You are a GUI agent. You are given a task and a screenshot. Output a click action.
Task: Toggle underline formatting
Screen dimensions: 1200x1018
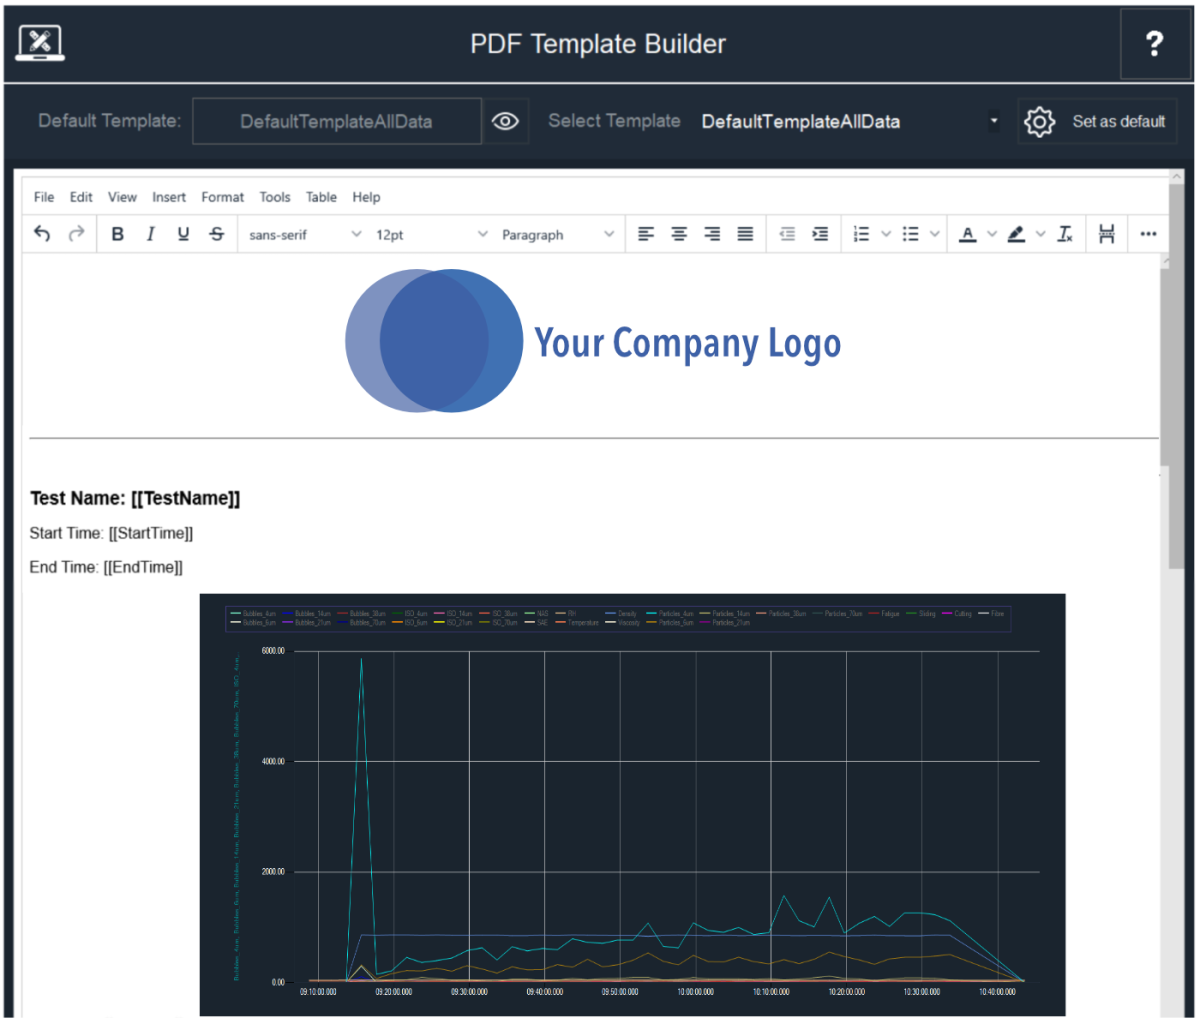point(183,234)
